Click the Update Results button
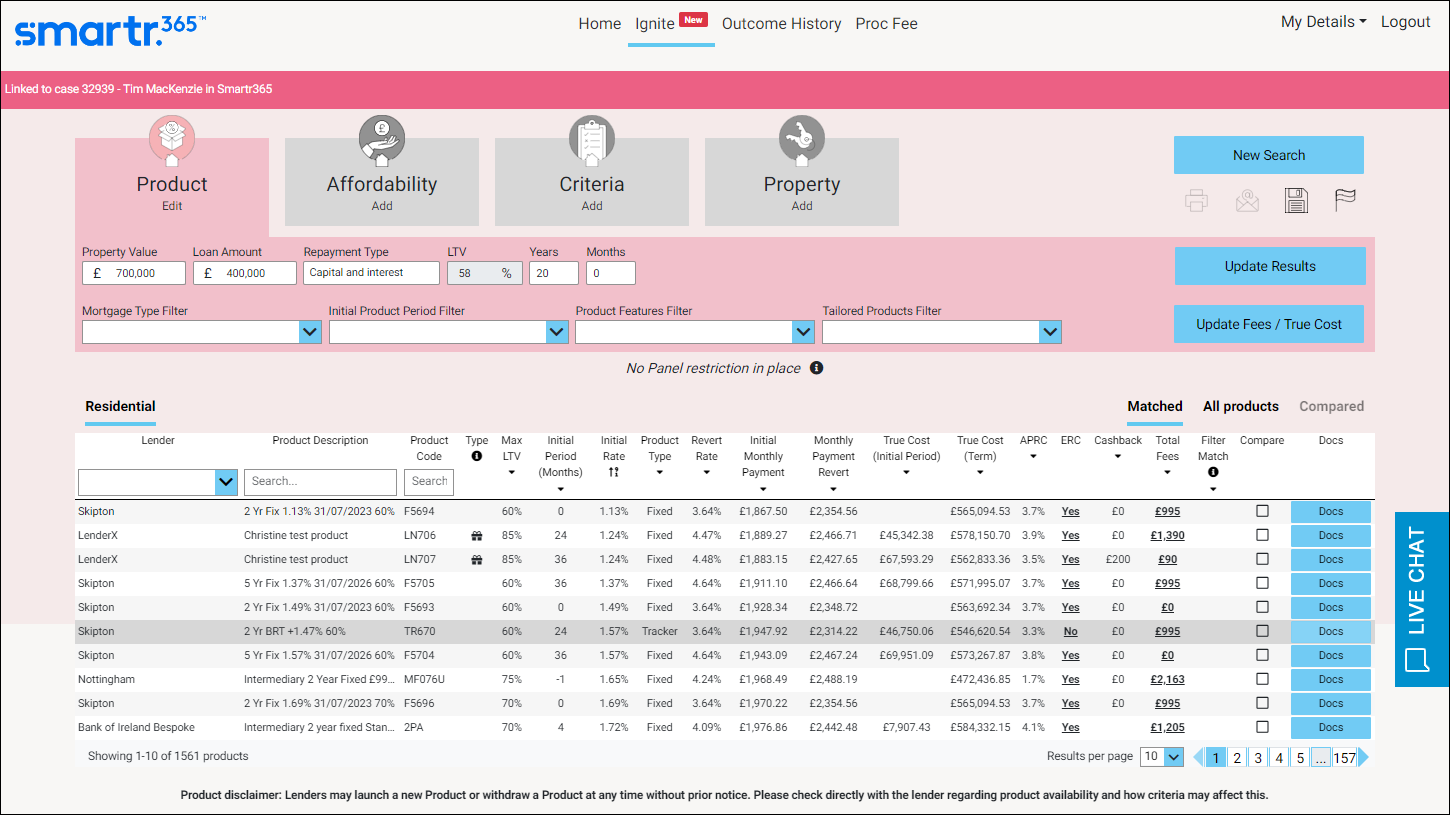This screenshot has height=815, width=1450. point(1270,266)
